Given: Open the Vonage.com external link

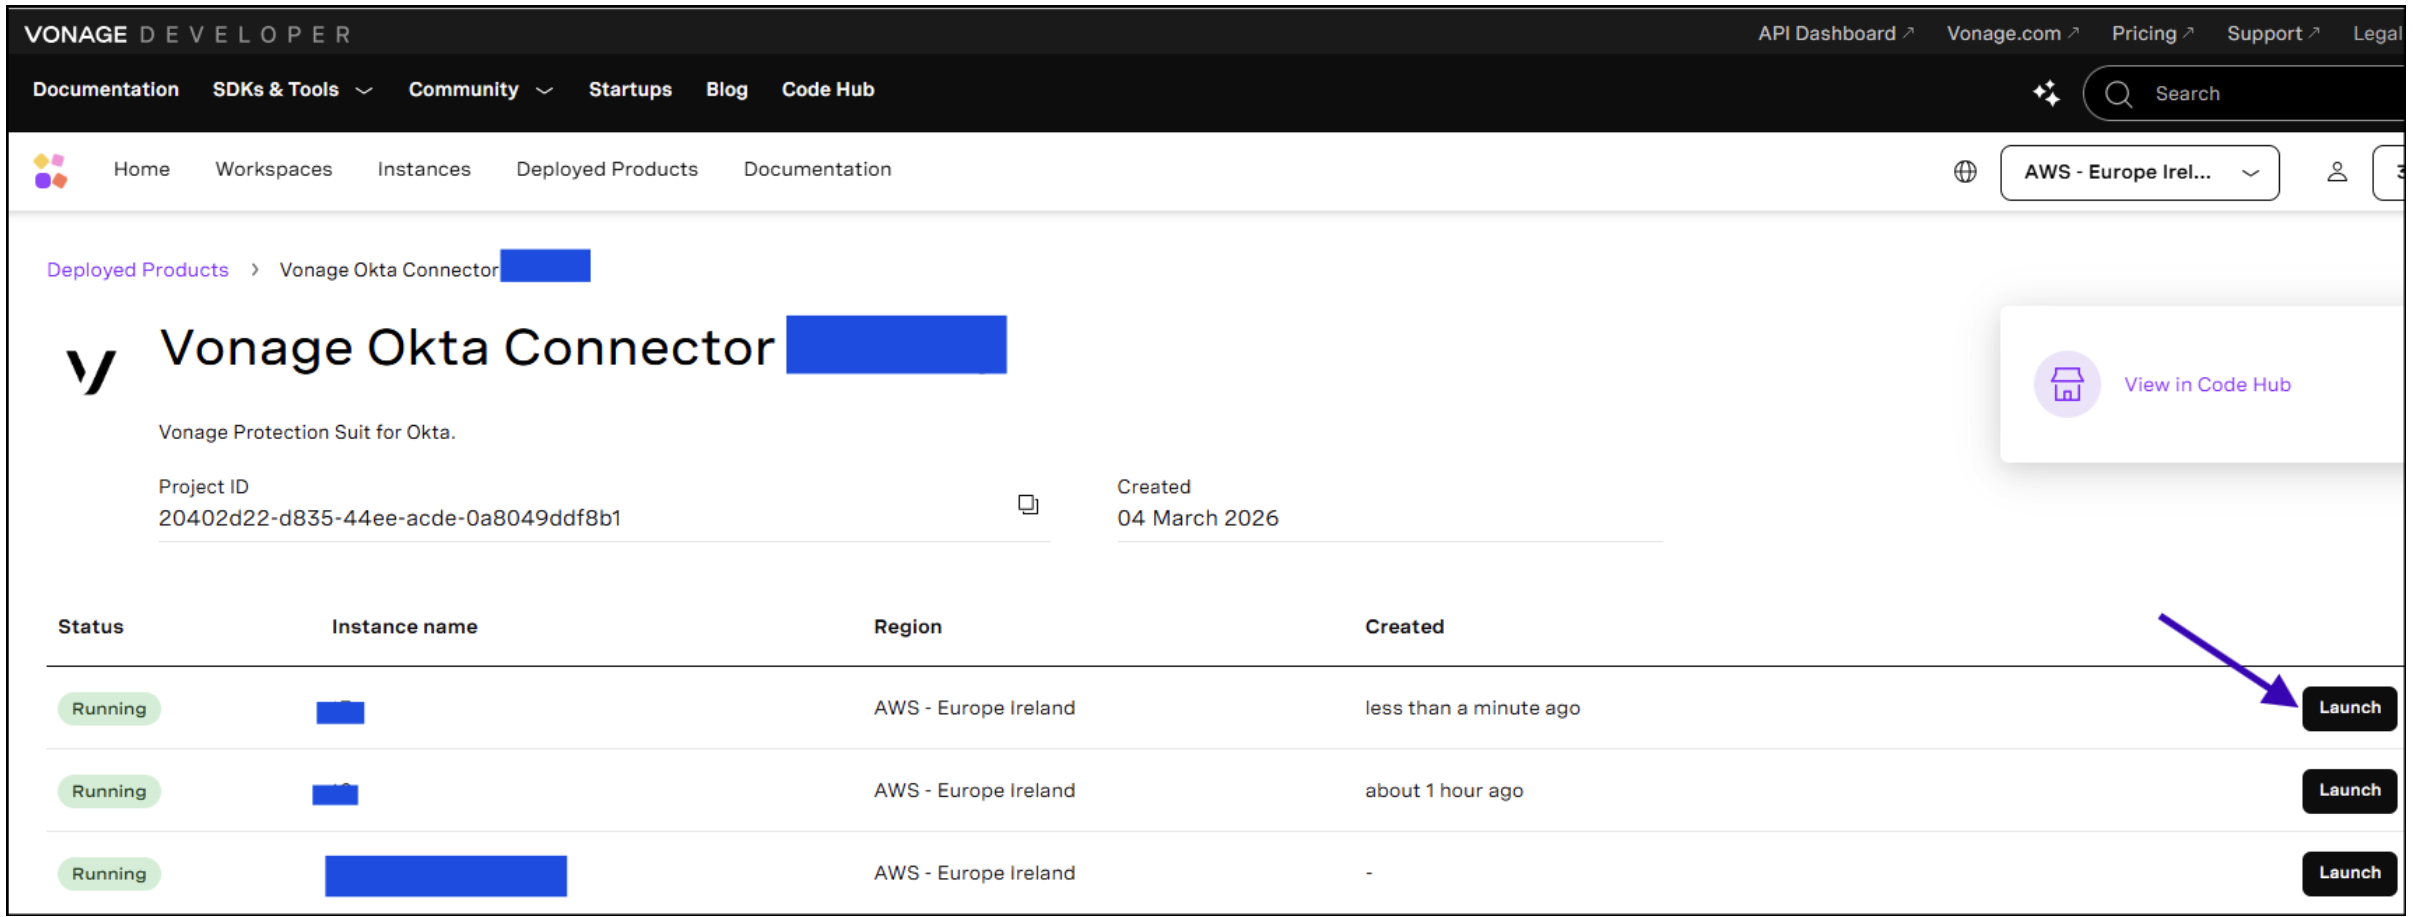Looking at the screenshot, I should 2013,34.
